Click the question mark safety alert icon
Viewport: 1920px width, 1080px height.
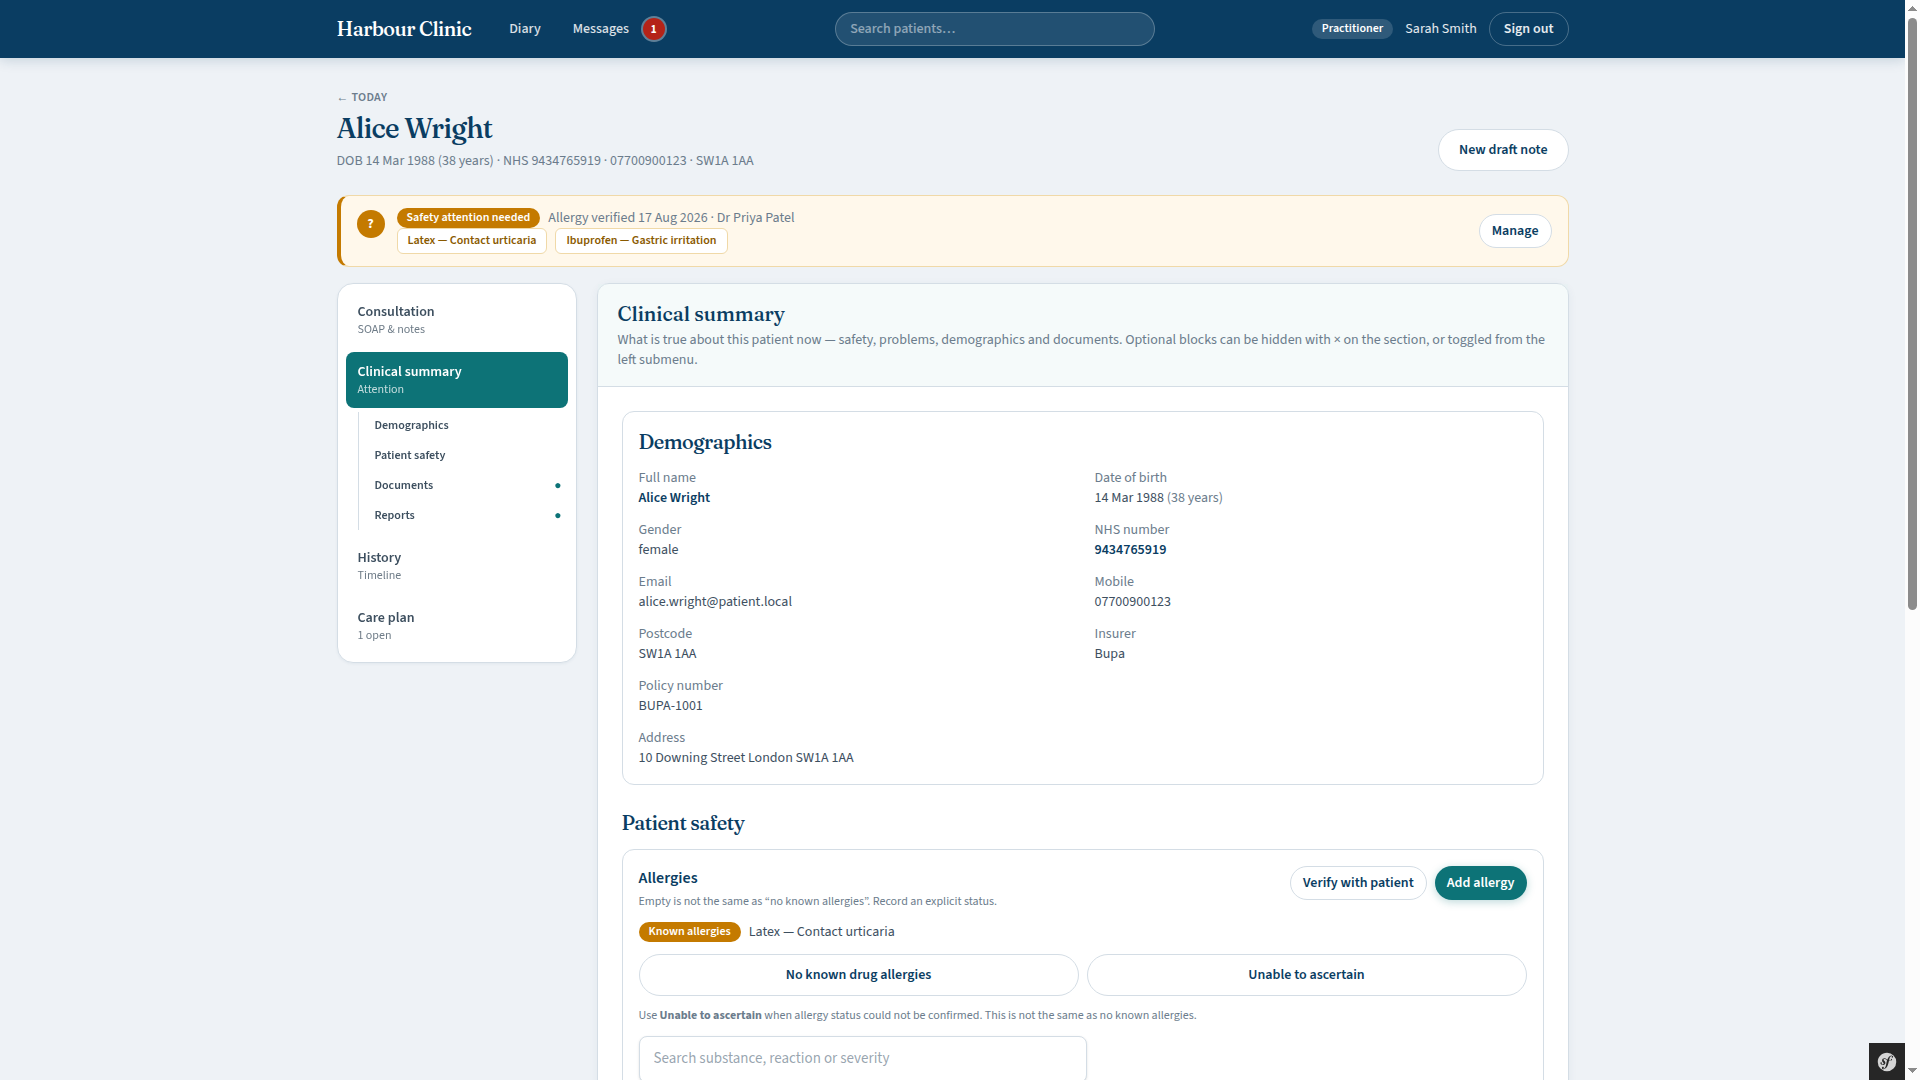(x=370, y=224)
